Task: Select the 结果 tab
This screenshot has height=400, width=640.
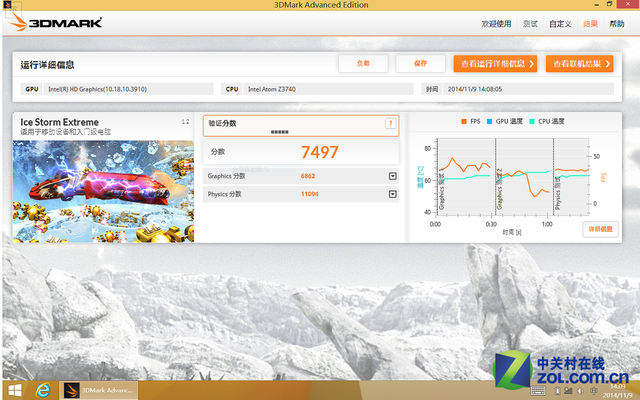Action: (590, 24)
